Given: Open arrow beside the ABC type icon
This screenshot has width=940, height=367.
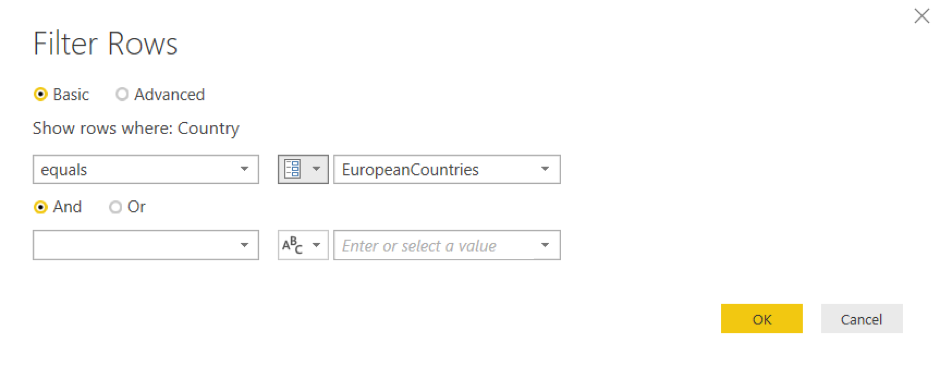Looking at the screenshot, I should pyautogui.click(x=317, y=245).
